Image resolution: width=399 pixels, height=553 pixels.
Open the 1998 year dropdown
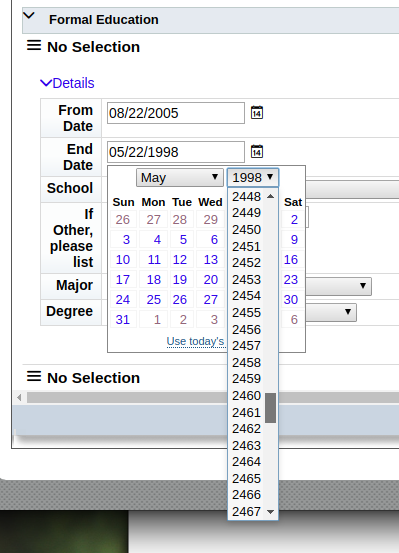(x=253, y=177)
